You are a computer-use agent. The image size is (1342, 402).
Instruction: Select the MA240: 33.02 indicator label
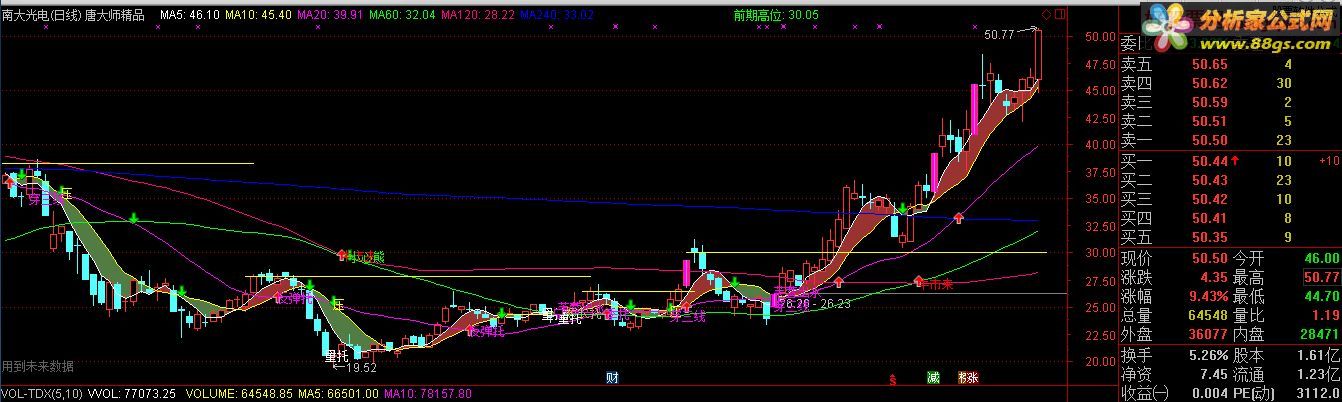click(557, 16)
